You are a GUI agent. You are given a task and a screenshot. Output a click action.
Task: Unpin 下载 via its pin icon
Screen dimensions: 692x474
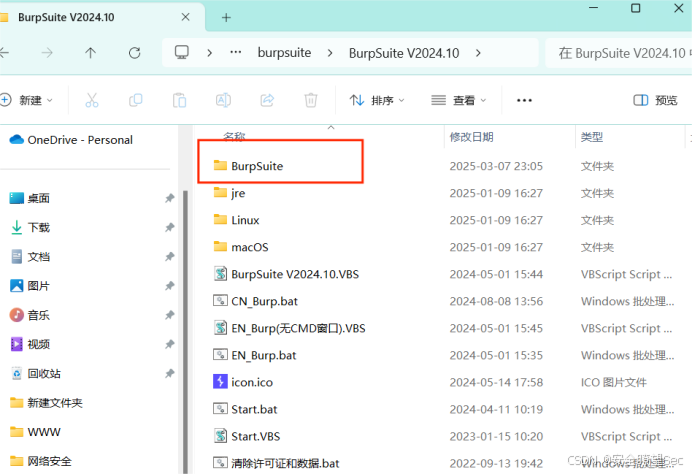169,227
